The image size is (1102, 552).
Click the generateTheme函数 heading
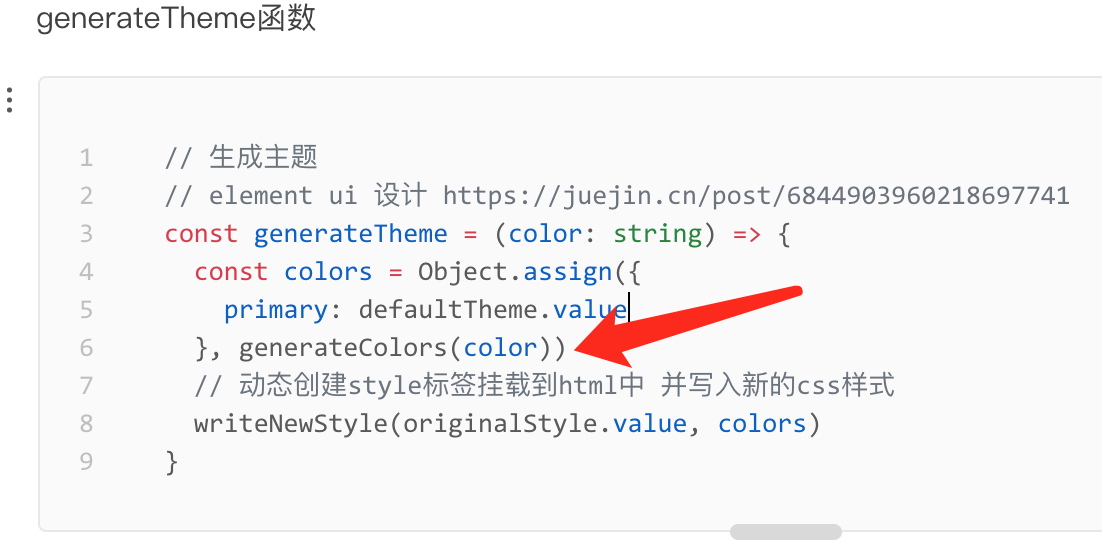[x=176, y=19]
